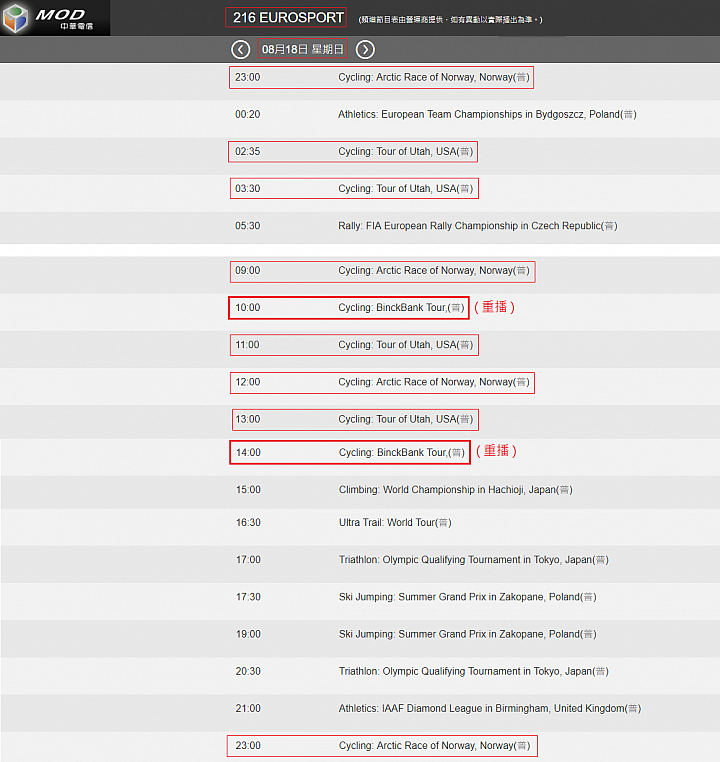Image resolution: width=720 pixels, height=762 pixels.
Task: Click the 216 EUROSPORT channel title
Action: 288,18
